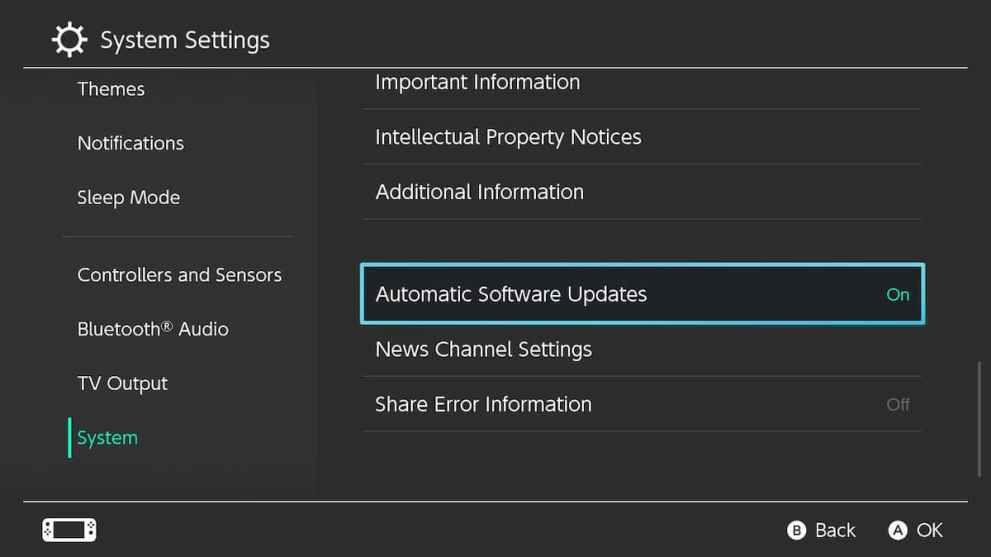Open Bluetooth Audio settings

point(153,329)
